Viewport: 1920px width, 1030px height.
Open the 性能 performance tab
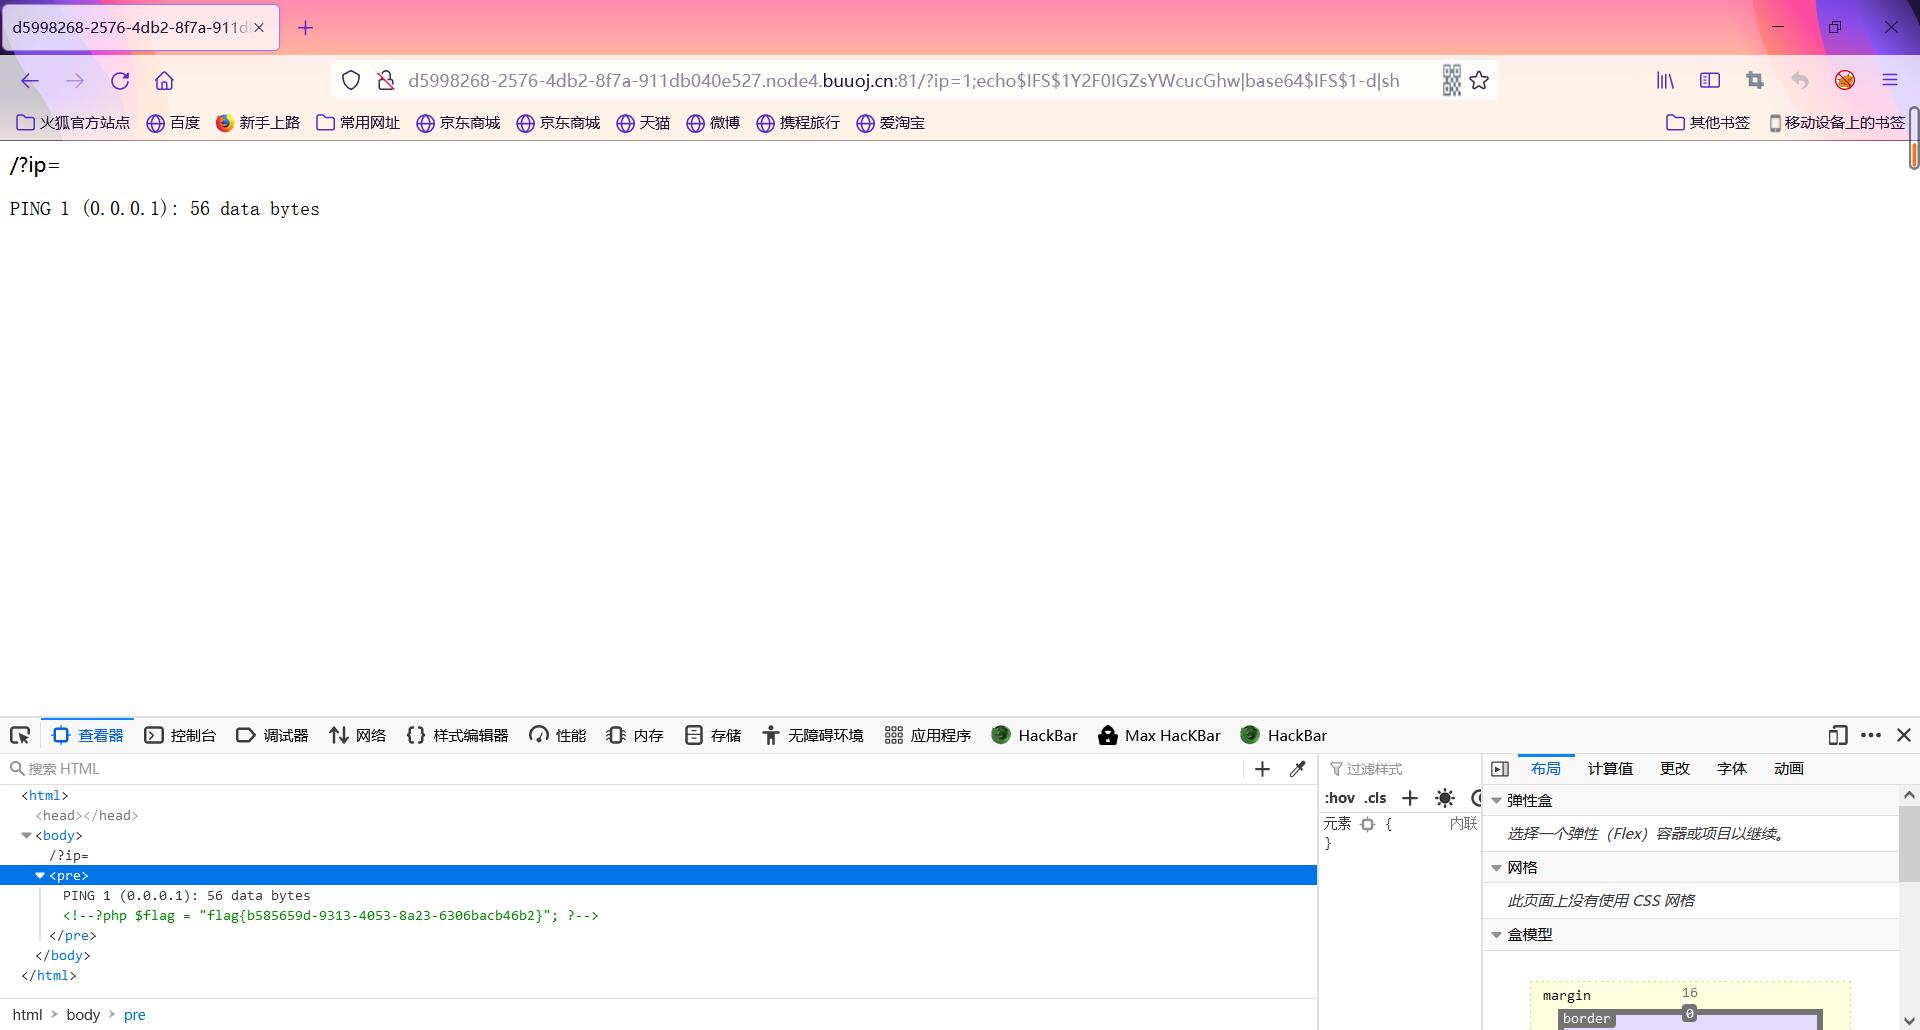(557, 736)
